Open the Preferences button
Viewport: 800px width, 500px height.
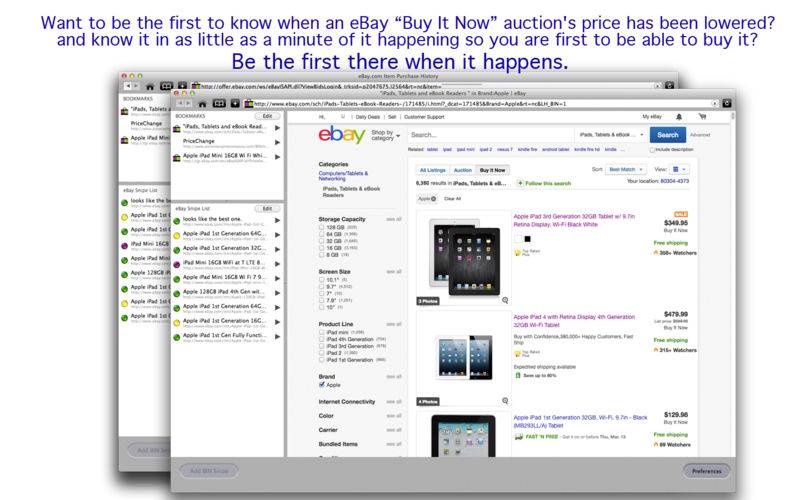[707, 471]
